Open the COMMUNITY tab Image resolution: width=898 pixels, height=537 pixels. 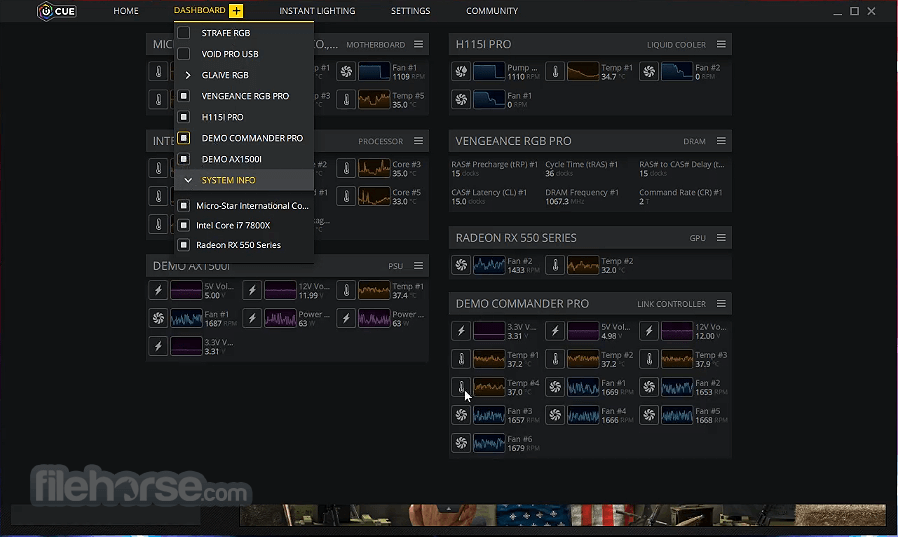coord(492,11)
